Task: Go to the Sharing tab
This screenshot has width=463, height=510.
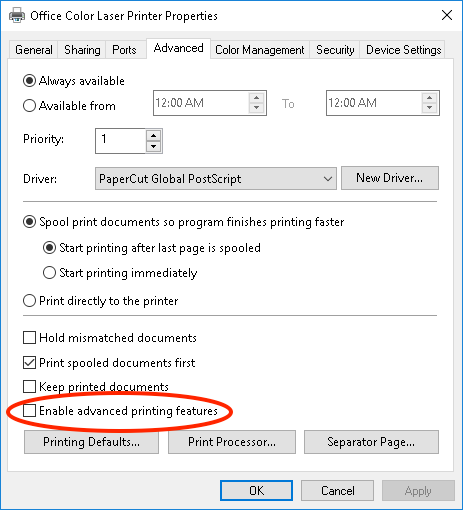Action: [82, 50]
